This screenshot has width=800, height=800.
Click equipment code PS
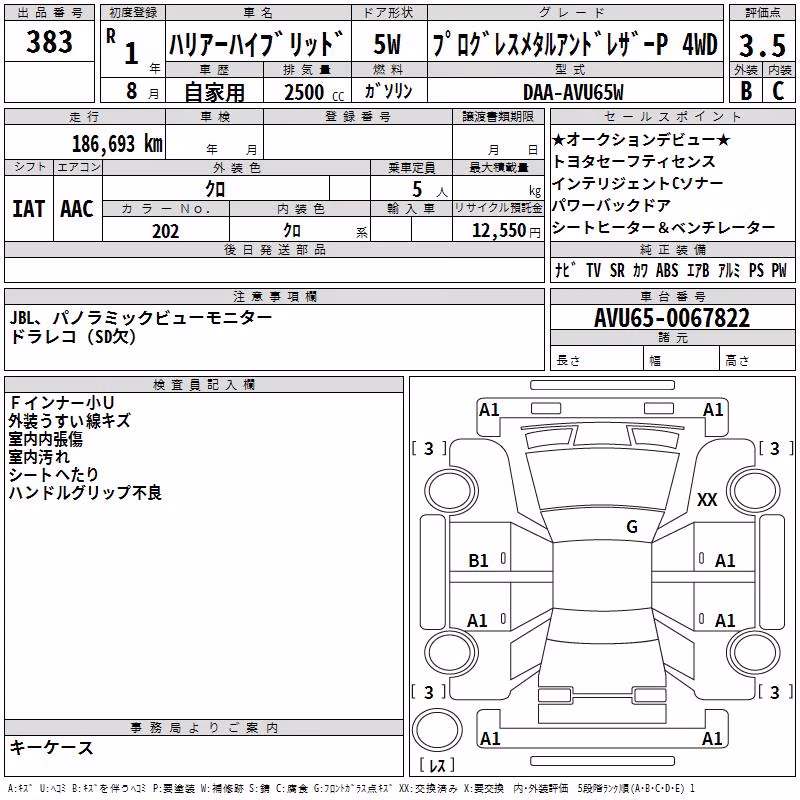click(x=756, y=270)
